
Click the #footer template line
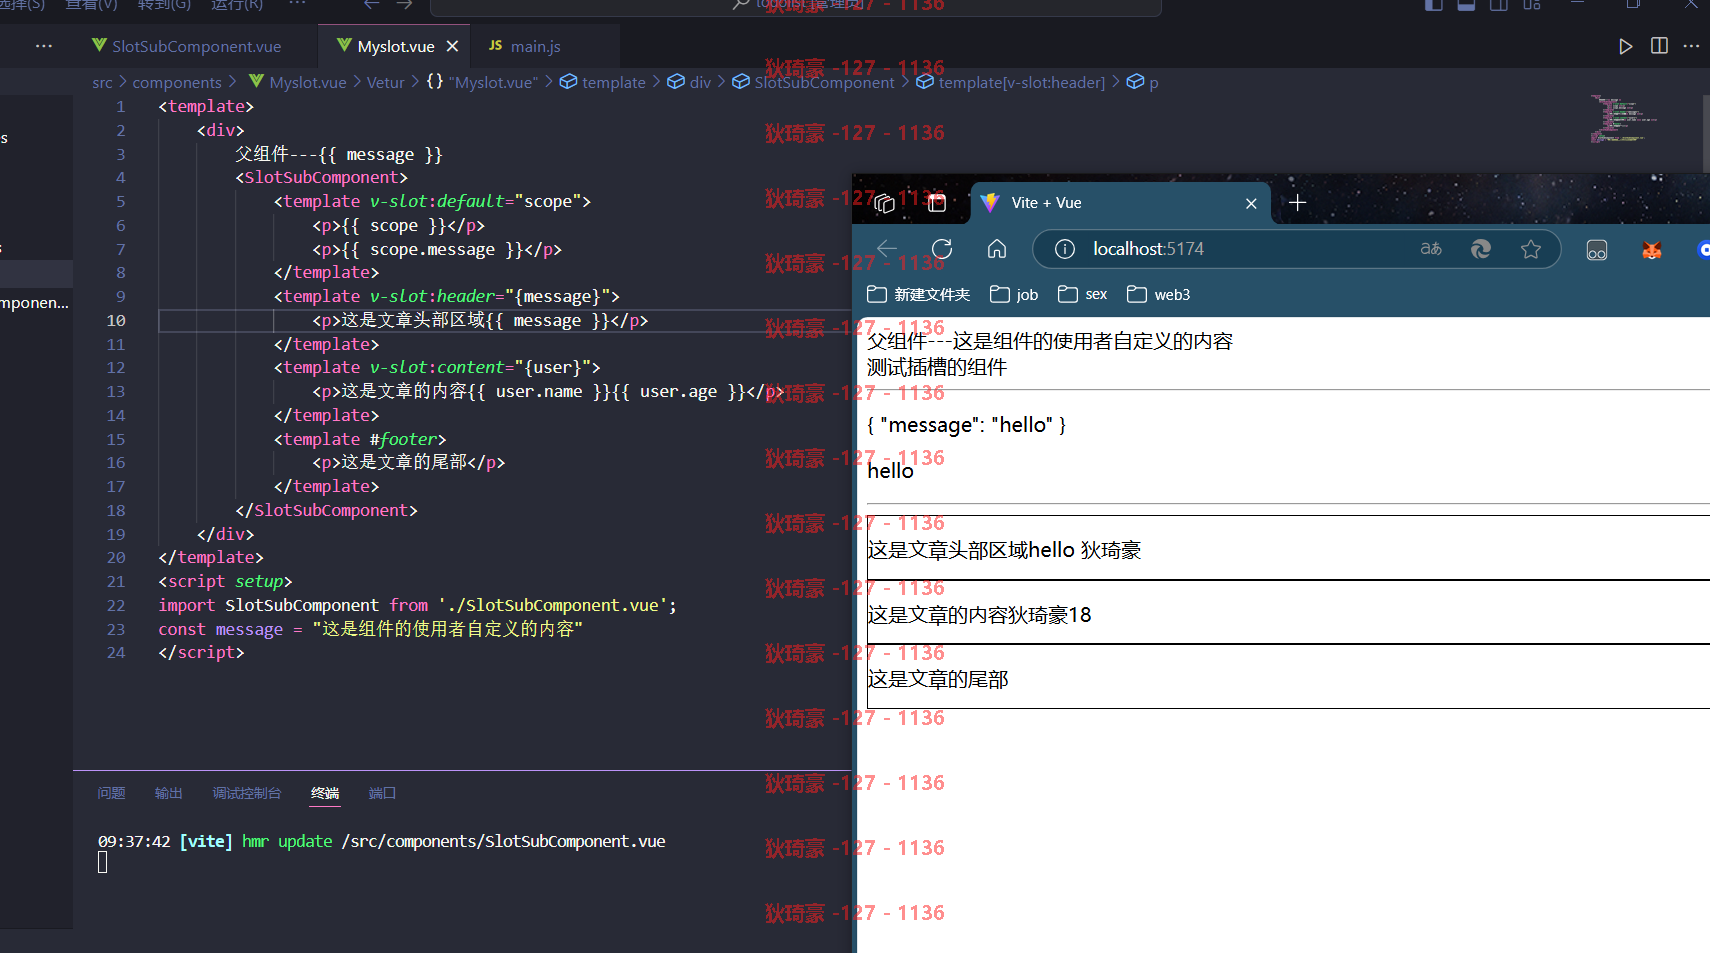pos(360,439)
